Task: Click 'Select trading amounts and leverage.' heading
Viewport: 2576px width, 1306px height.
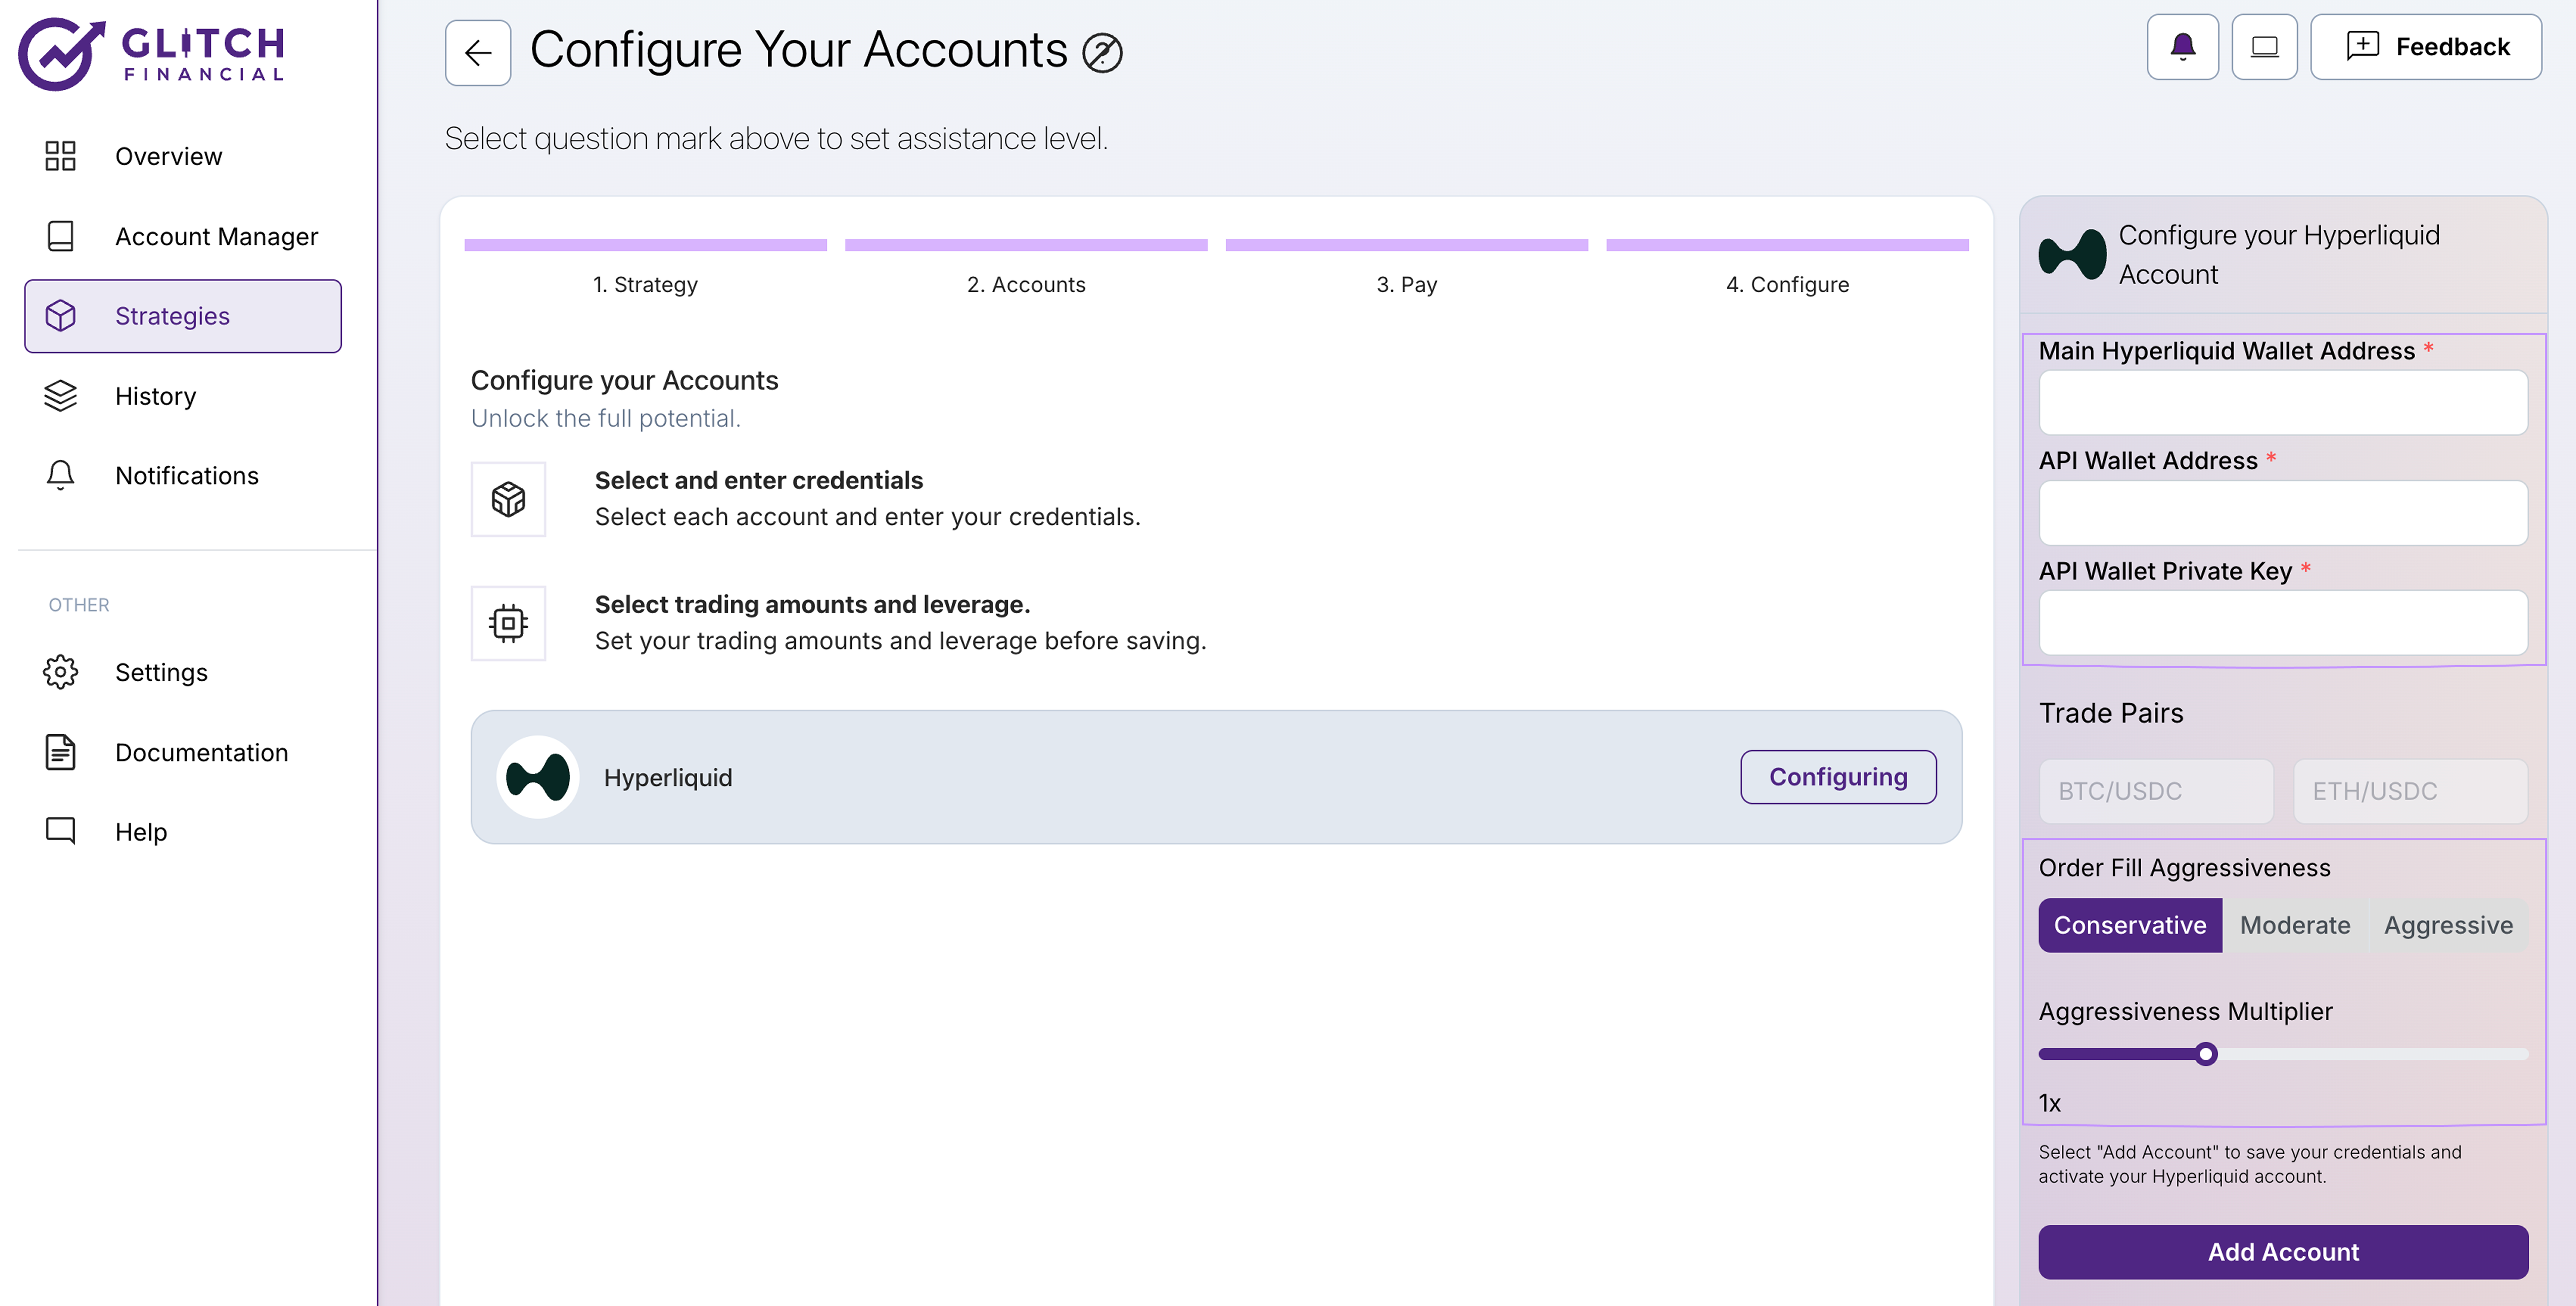Action: pos(812,604)
